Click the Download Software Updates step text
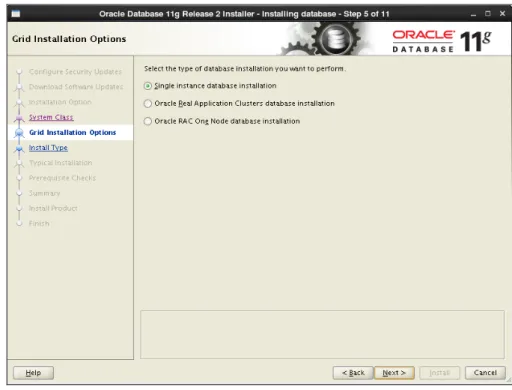This screenshot has height=390, width=512. 76,87
